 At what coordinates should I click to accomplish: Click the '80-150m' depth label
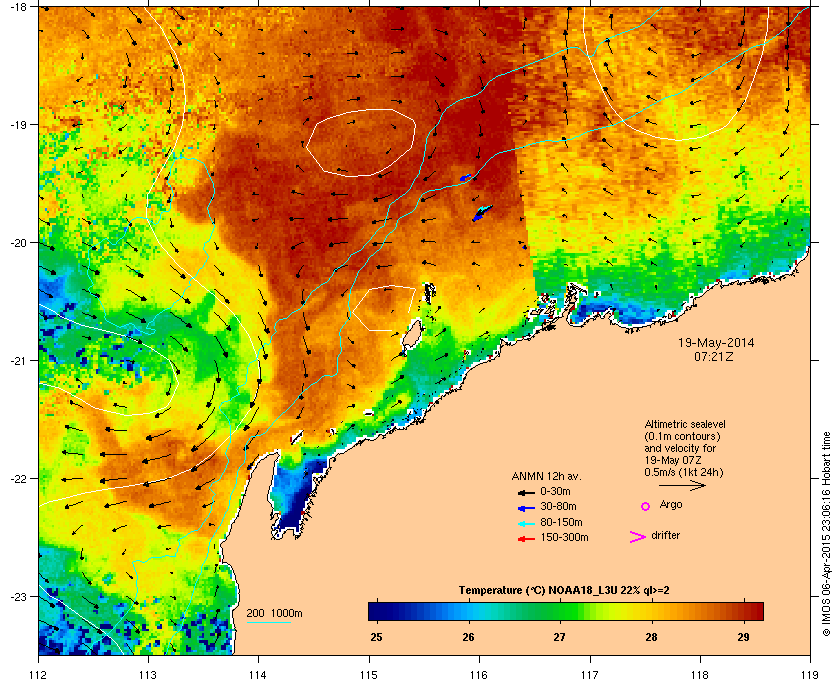561,522
